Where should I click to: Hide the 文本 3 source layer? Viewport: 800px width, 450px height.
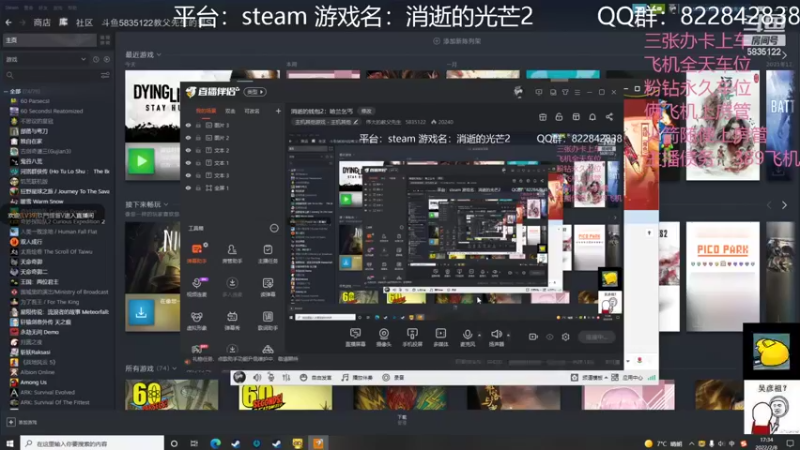(188, 176)
